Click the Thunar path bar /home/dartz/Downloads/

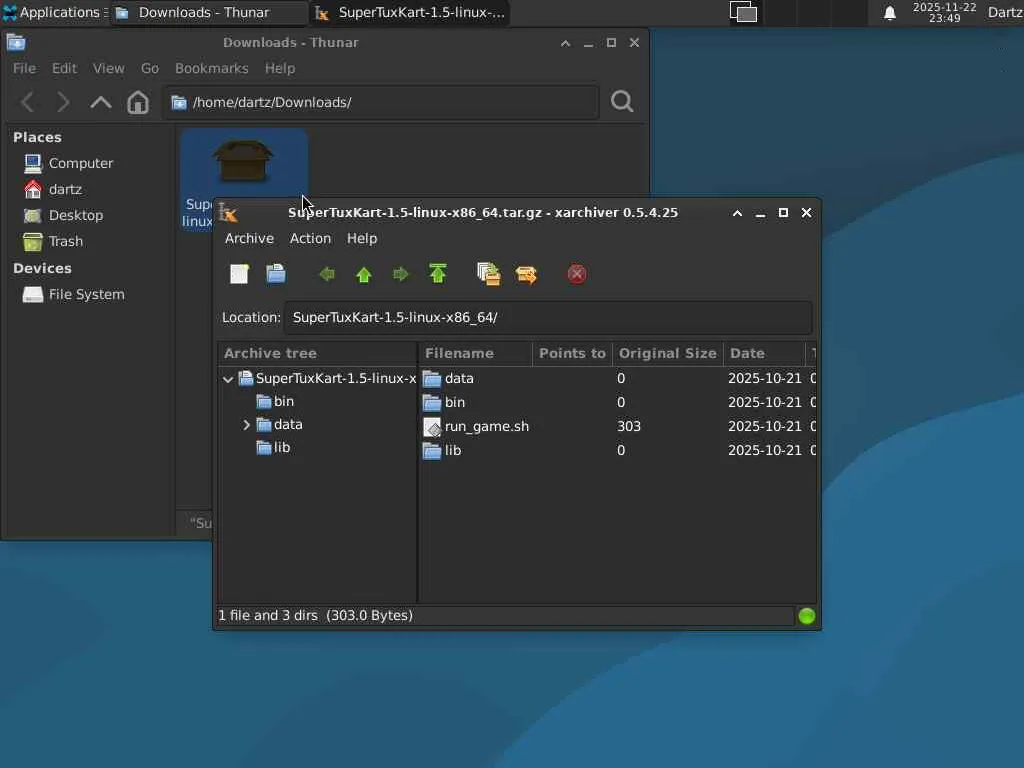[381, 103]
